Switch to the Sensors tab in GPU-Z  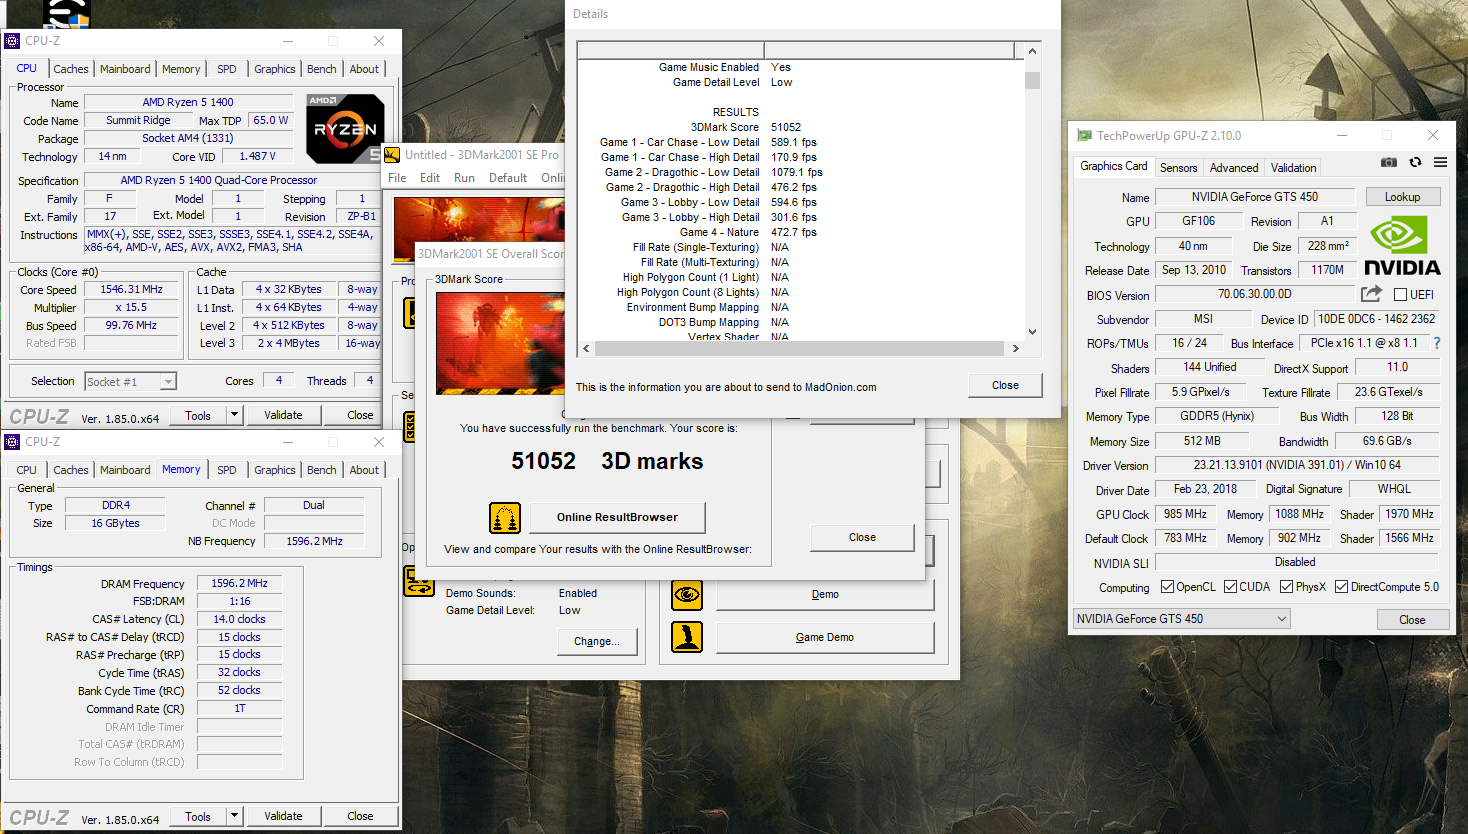point(1178,168)
